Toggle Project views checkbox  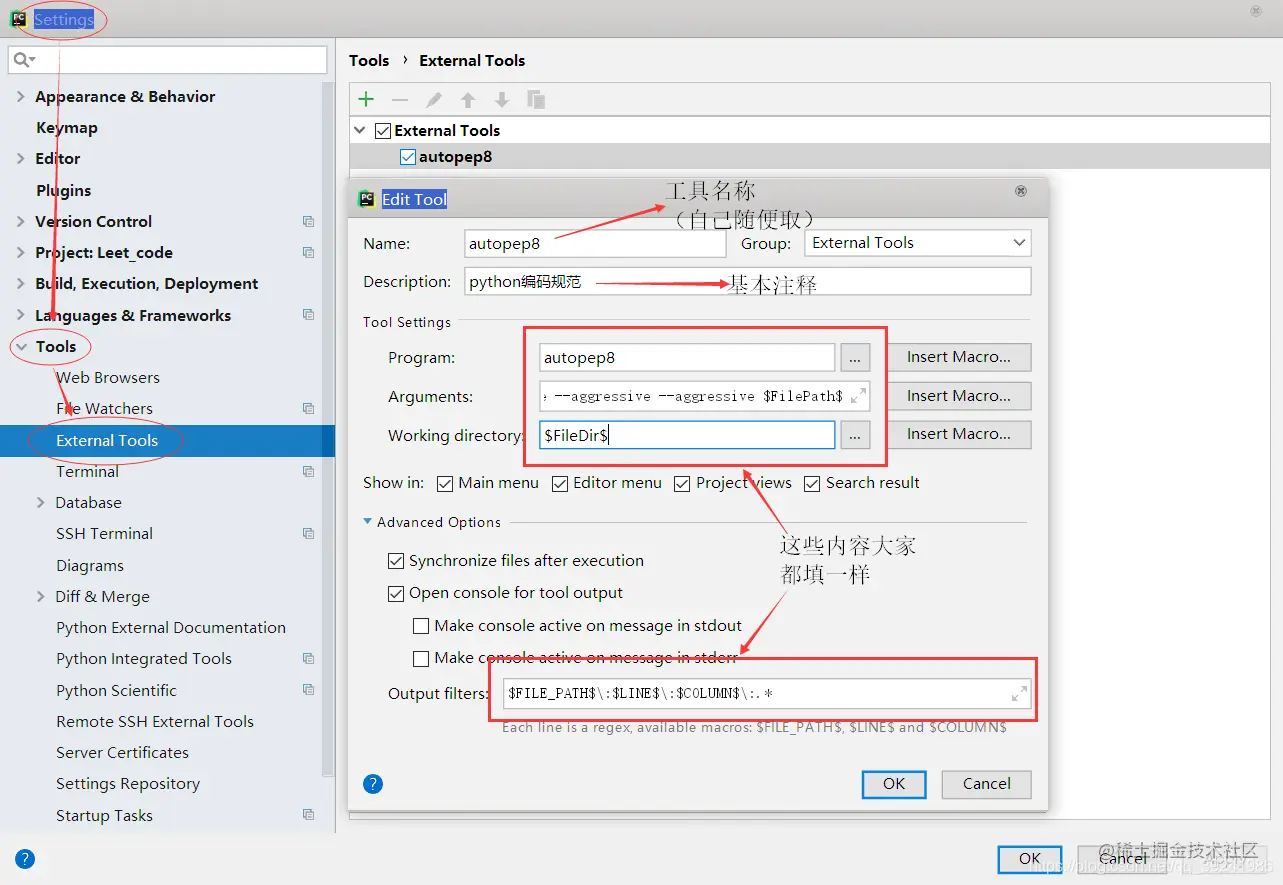682,484
